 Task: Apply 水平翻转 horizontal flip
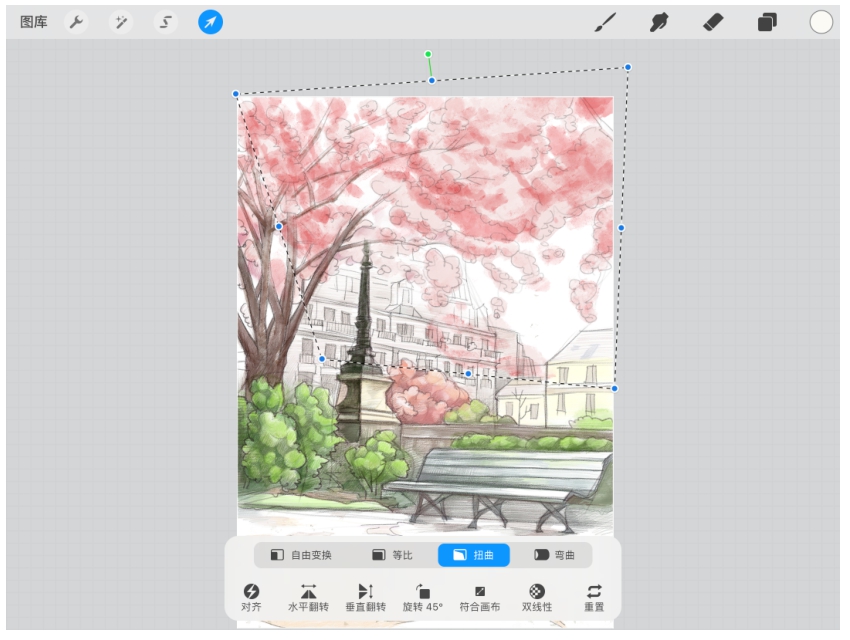[x=308, y=598]
